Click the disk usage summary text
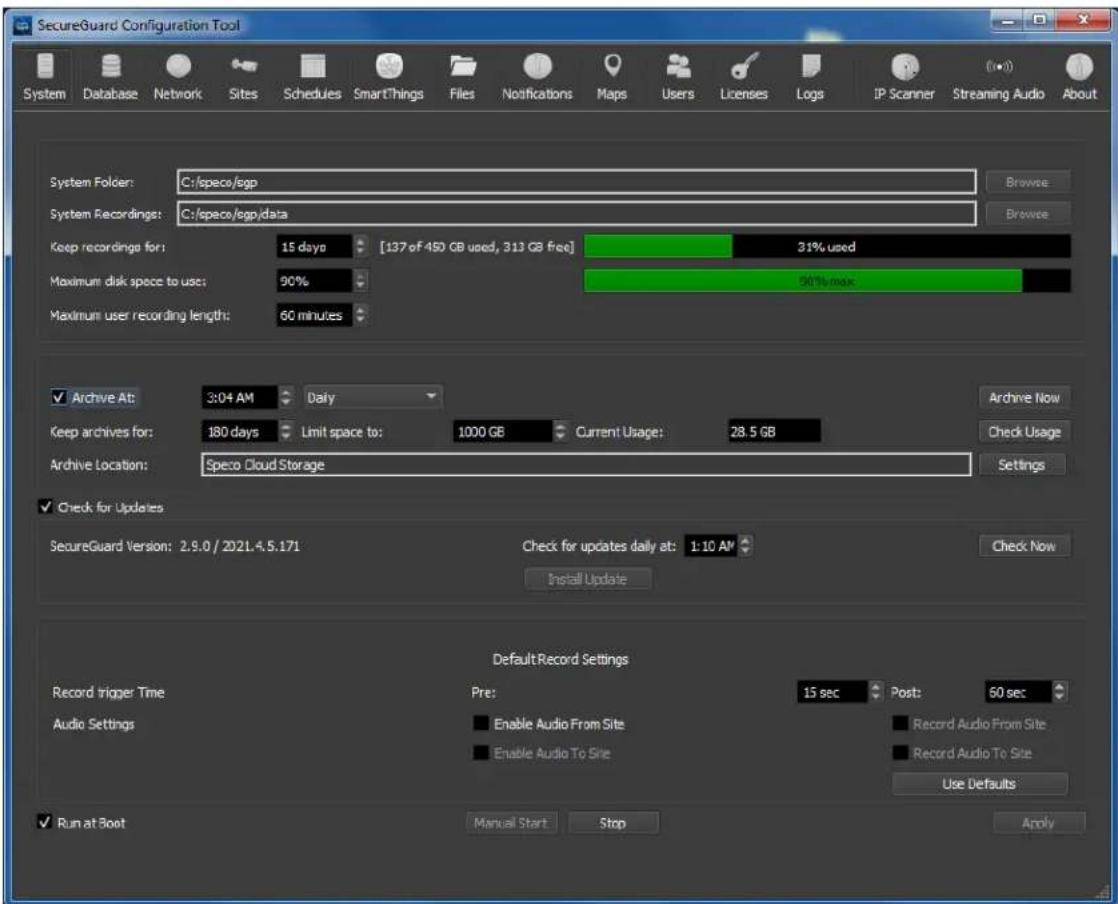 [476, 247]
